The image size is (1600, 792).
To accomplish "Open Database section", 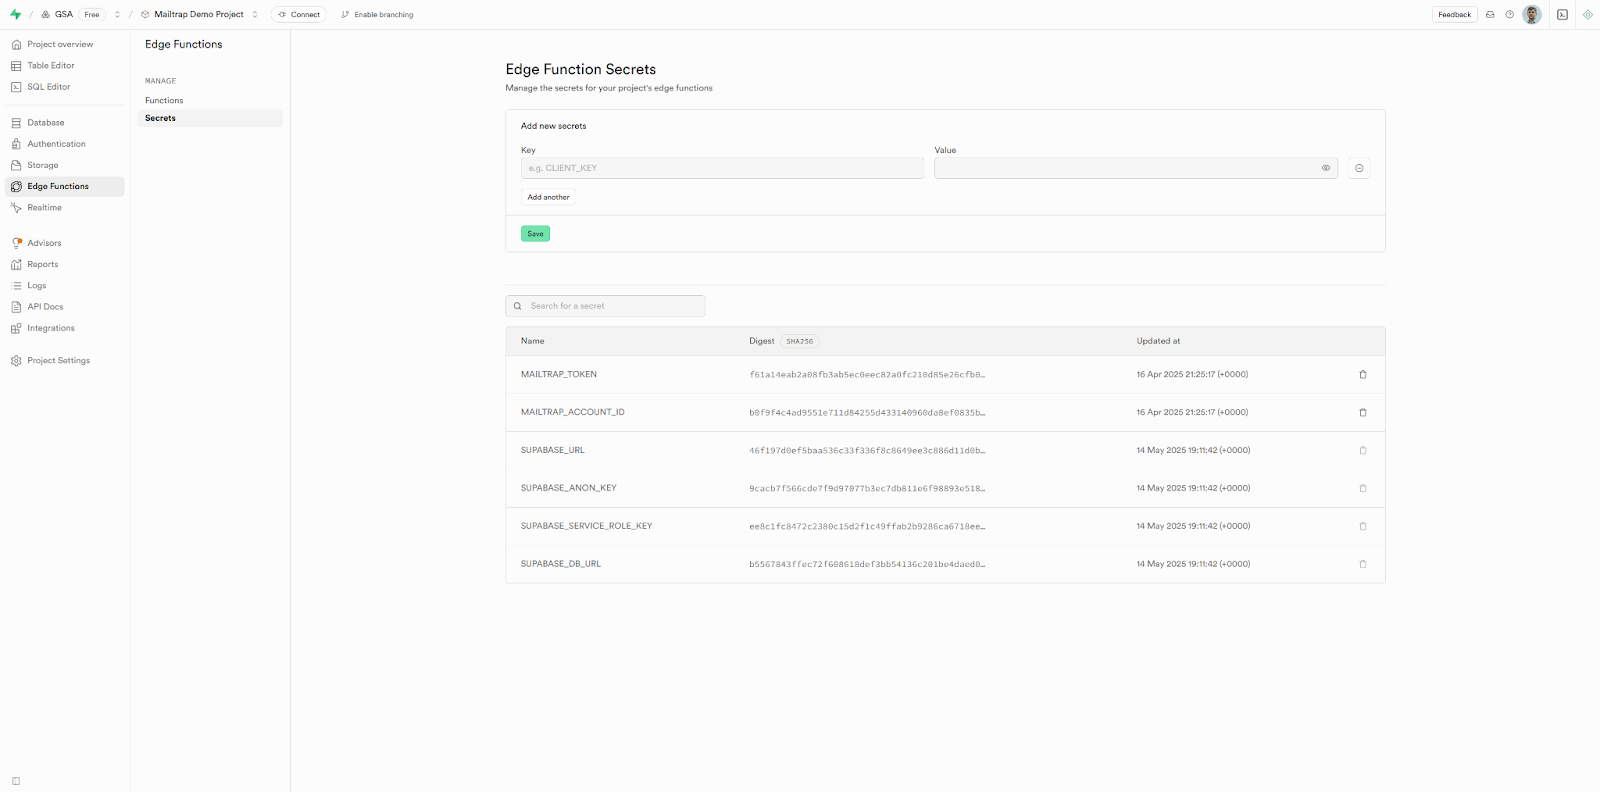I will click(46, 122).
